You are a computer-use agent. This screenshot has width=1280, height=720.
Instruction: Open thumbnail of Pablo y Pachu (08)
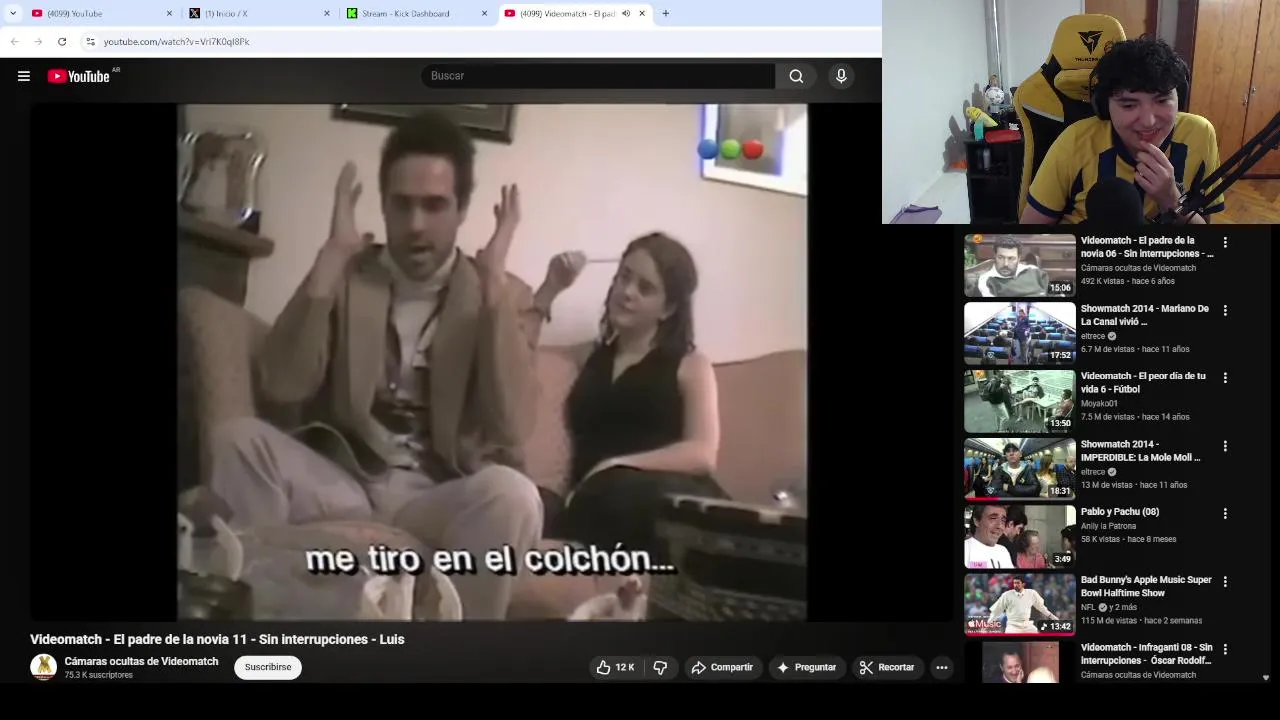(1019, 537)
